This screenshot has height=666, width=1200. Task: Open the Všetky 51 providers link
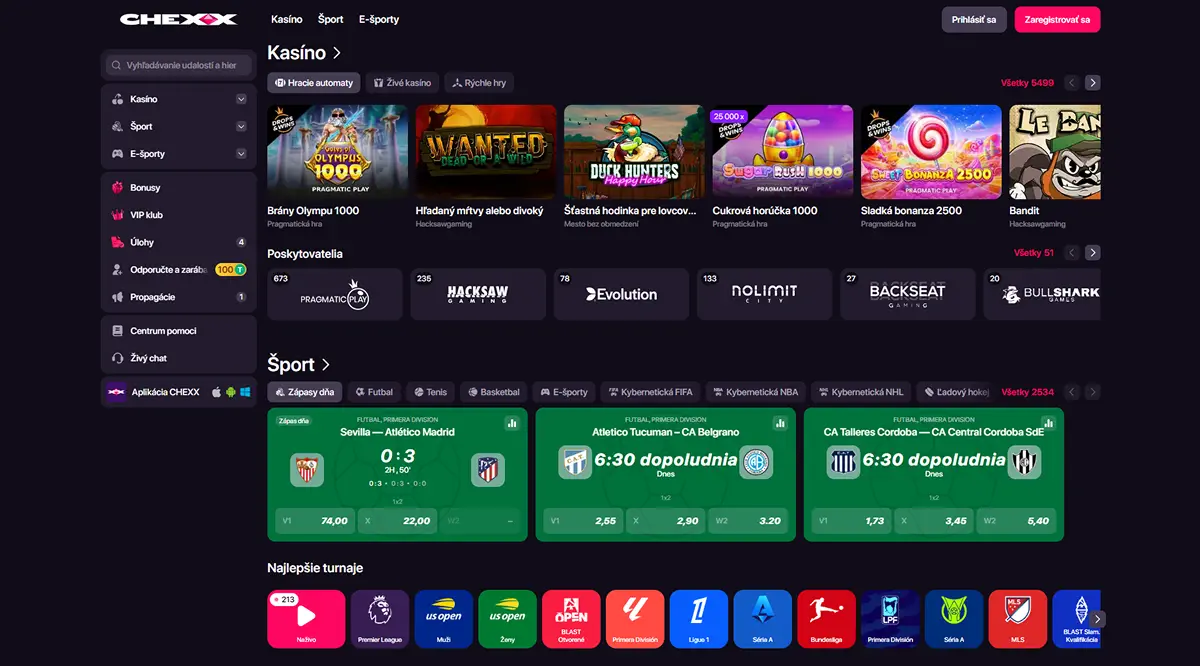pos(1034,253)
